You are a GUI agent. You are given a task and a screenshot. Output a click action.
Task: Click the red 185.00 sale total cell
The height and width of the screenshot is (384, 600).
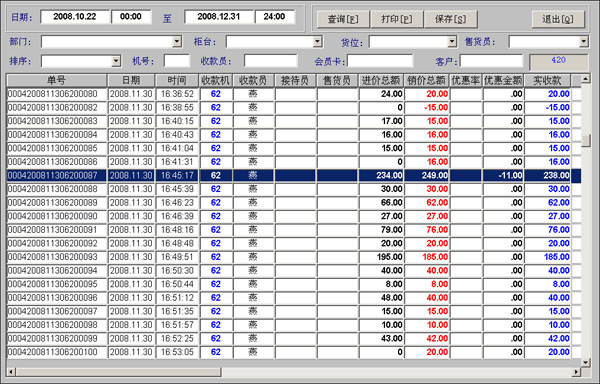click(427, 257)
